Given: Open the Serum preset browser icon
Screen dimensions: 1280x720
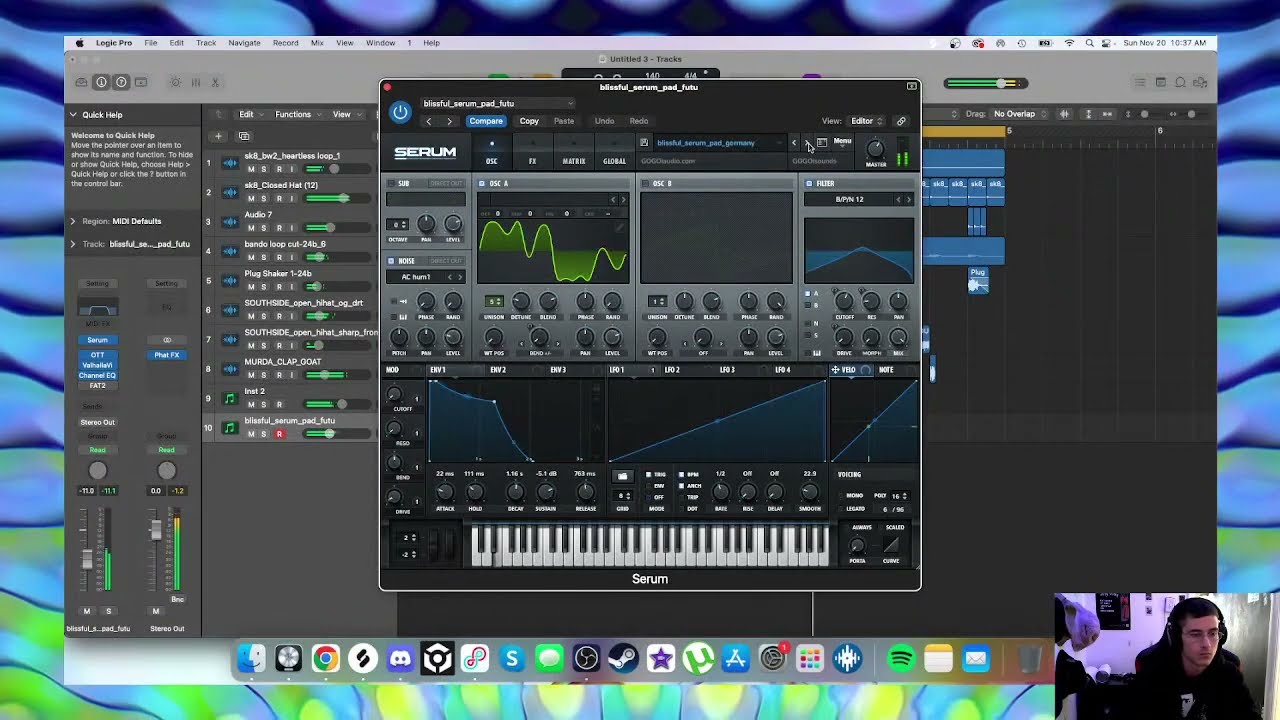Looking at the screenshot, I should (821, 143).
